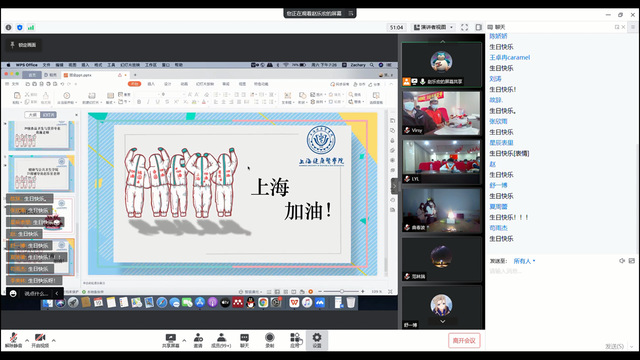
Task: Turn on the video camera
Action: coord(40,340)
